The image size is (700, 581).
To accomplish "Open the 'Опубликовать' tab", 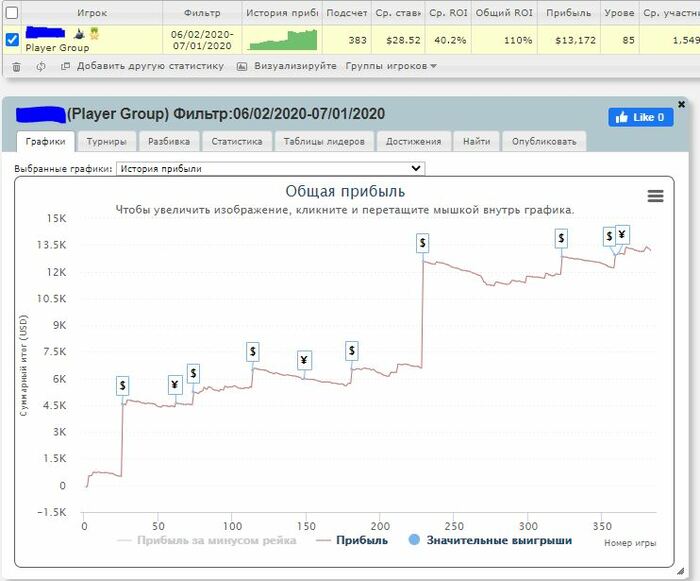I will tap(544, 142).
